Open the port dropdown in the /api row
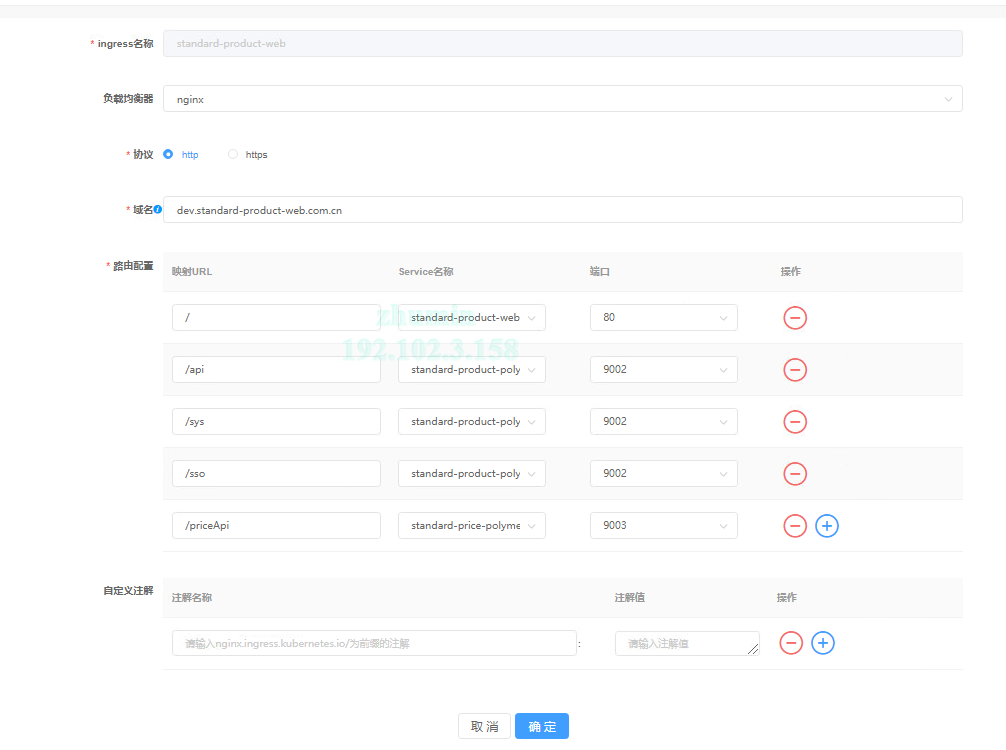Image resolution: width=1006 pixels, height=750 pixels. click(x=663, y=370)
